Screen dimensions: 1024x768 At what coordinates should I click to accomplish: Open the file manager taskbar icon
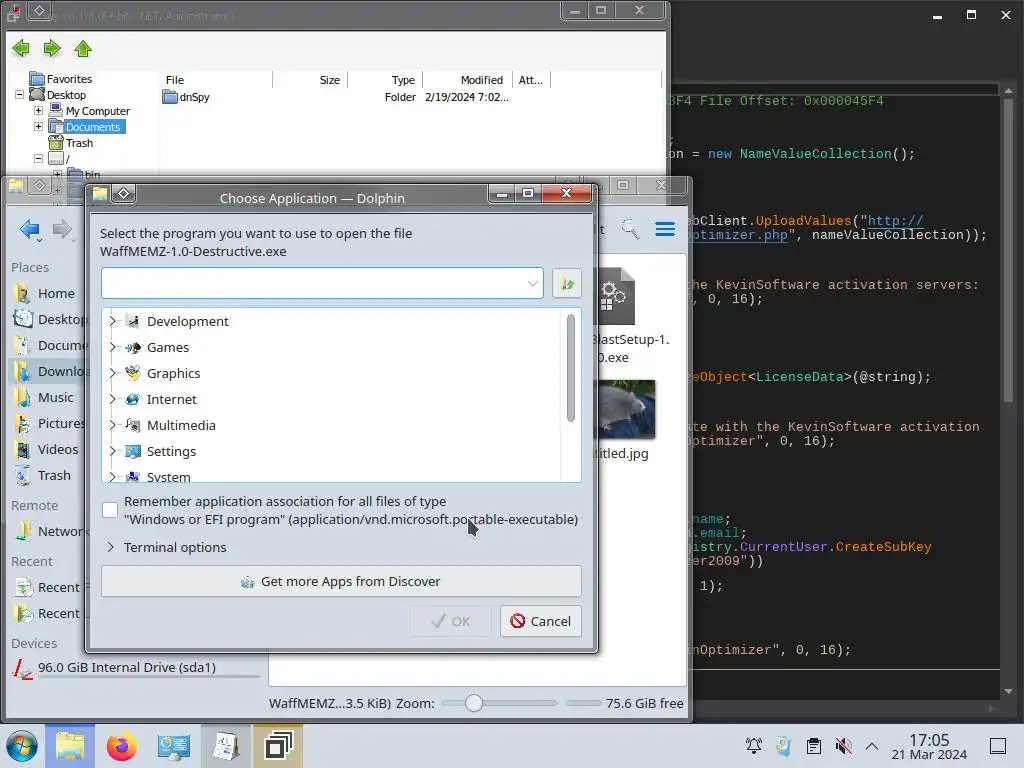click(x=70, y=746)
